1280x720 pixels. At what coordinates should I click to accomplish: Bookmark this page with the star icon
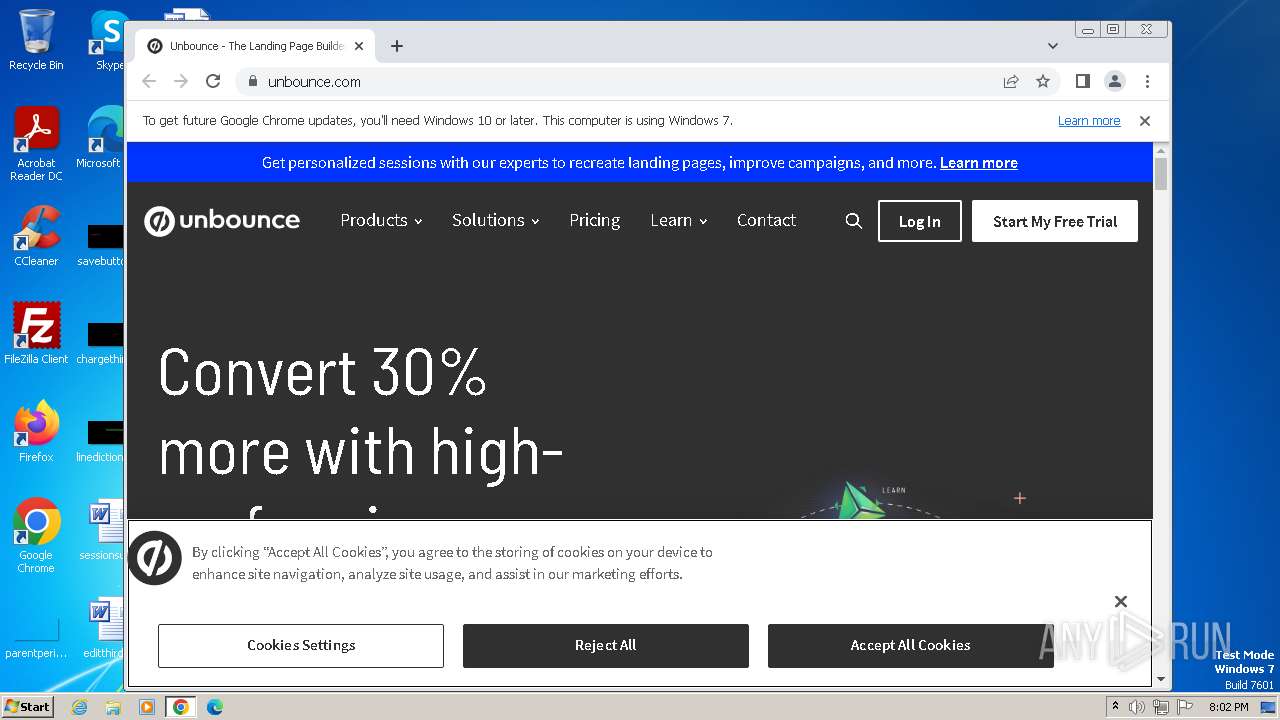click(1043, 81)
